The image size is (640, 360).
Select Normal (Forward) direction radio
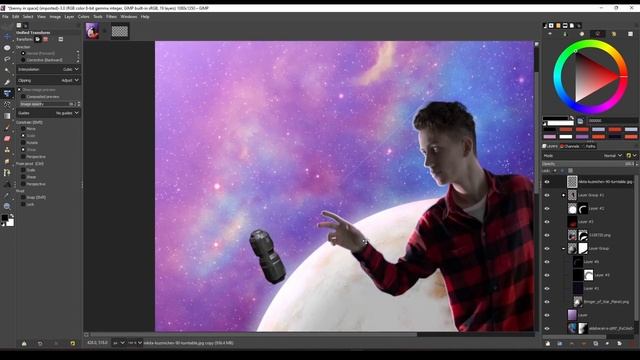[23, 53]
